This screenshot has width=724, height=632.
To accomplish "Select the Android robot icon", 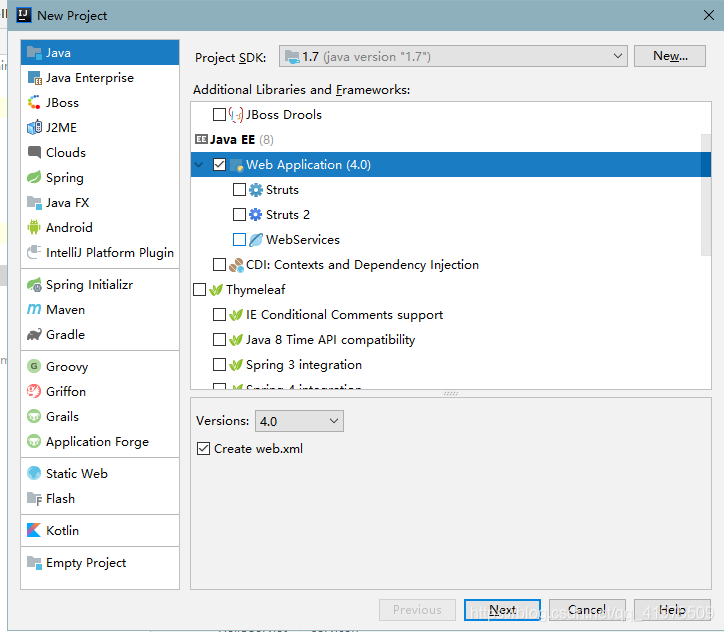I will [34, 227].
